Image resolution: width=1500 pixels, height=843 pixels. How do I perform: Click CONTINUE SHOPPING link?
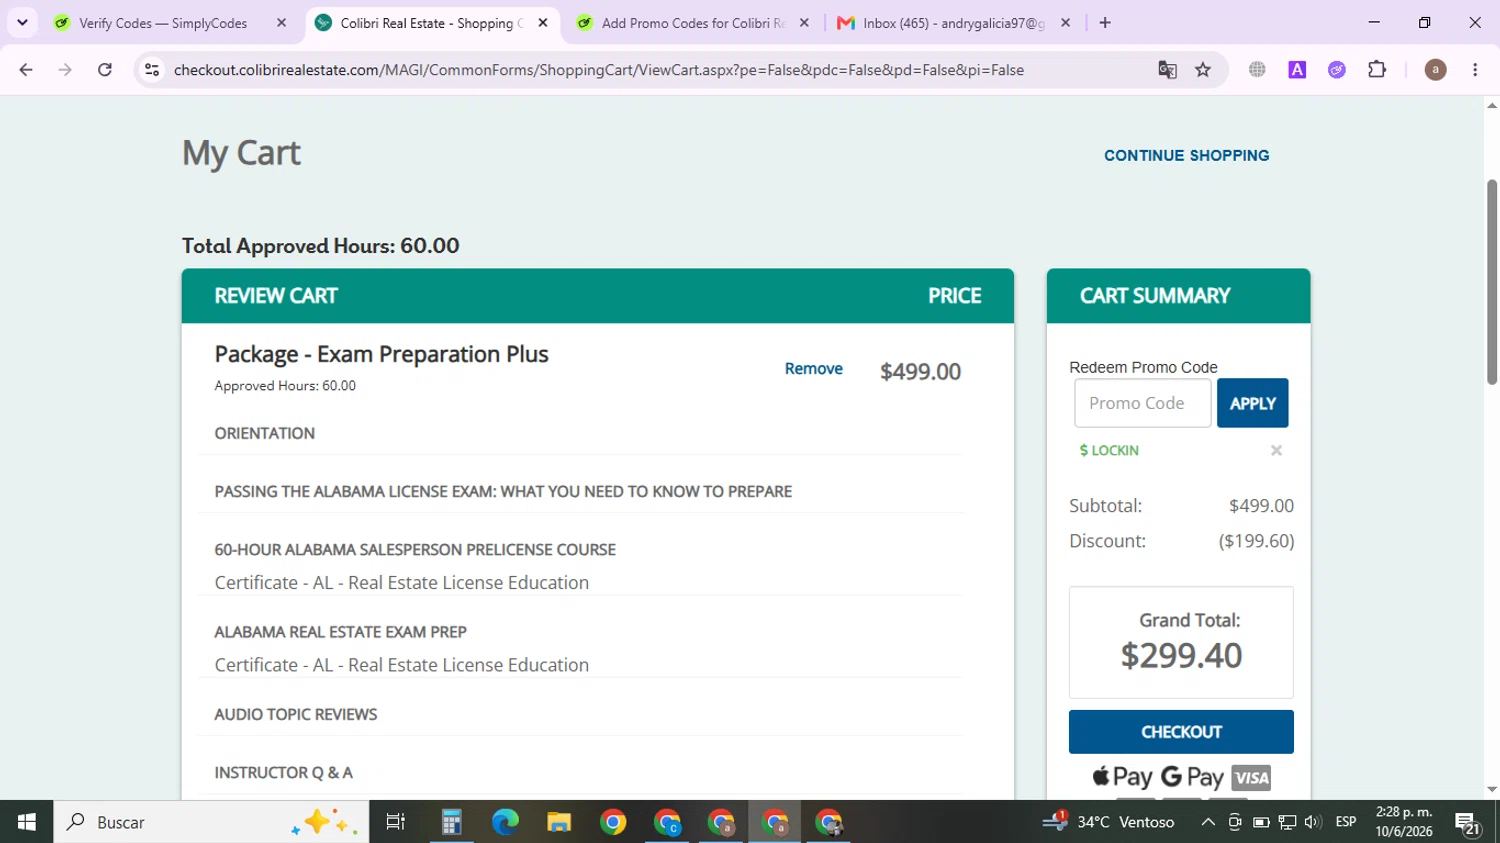(1186, 156)
